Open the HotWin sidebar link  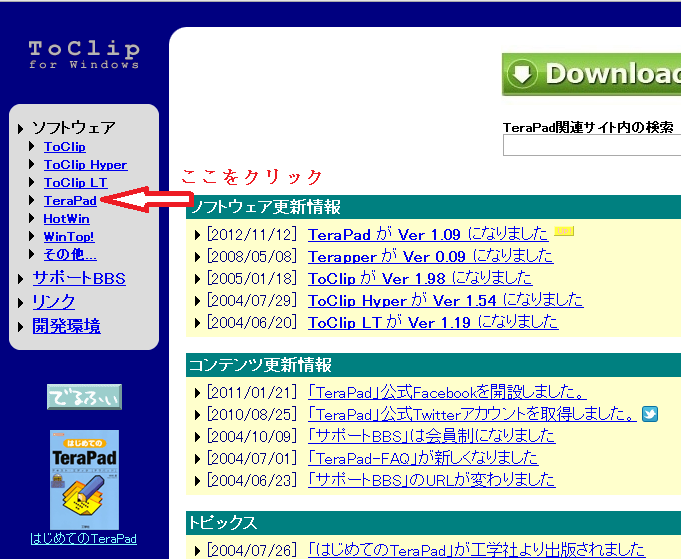[x=66, y=218]
